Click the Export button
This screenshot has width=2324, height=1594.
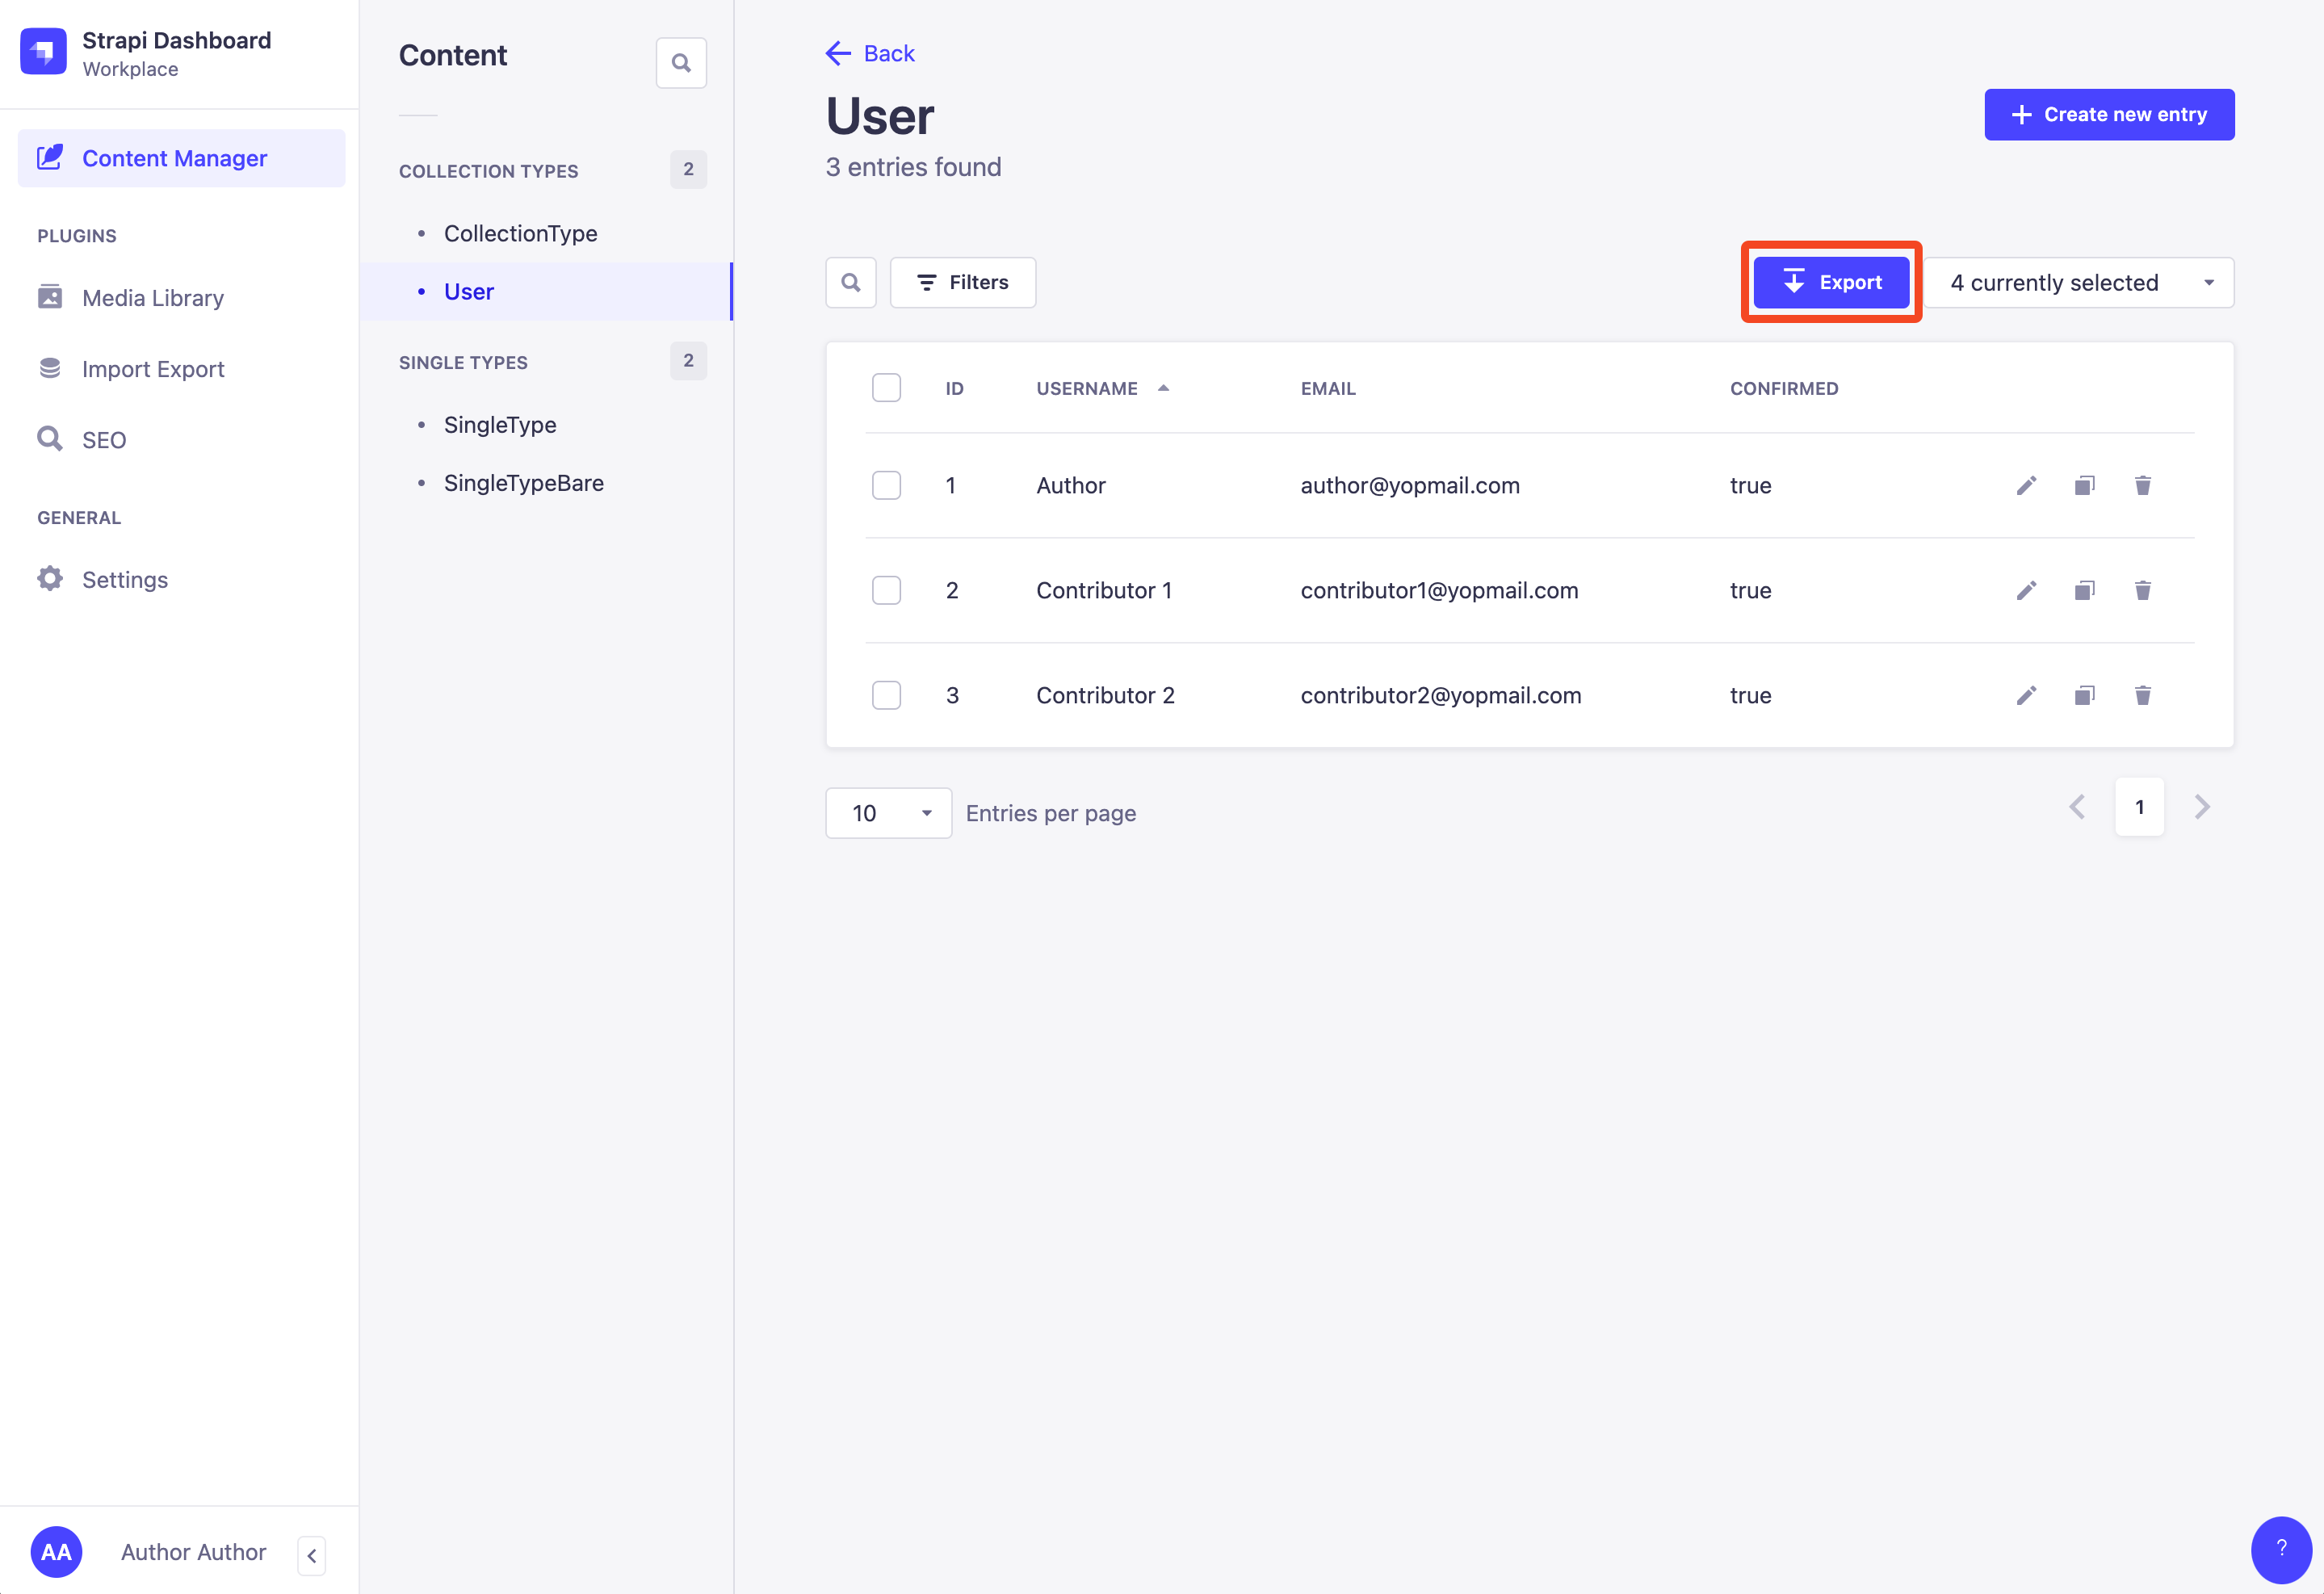point(1831,282)
